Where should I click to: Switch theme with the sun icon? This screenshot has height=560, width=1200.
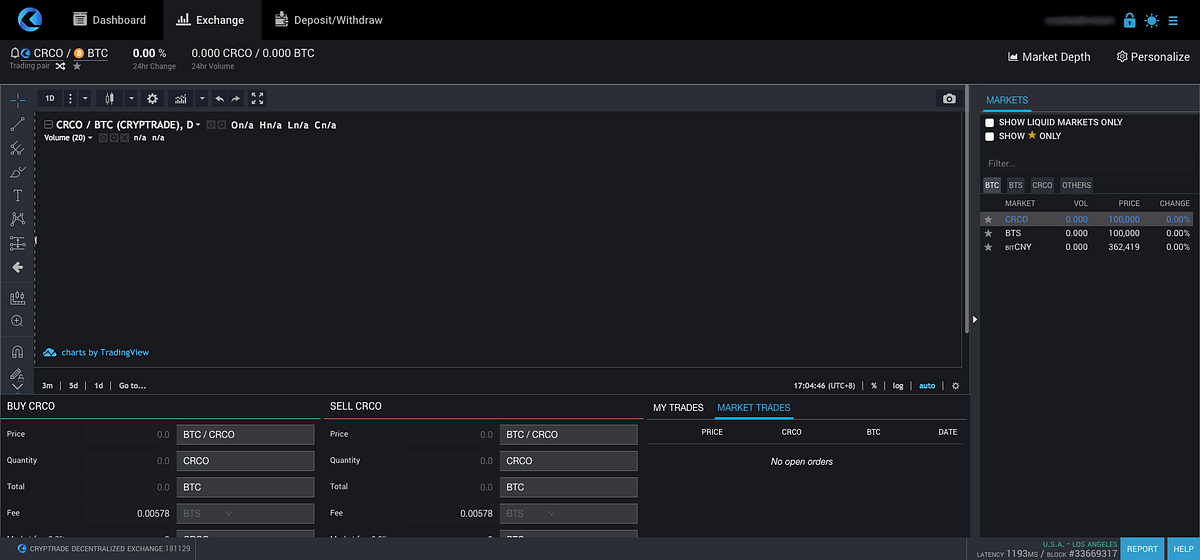pyautogui.click(x=1153, y=20)
